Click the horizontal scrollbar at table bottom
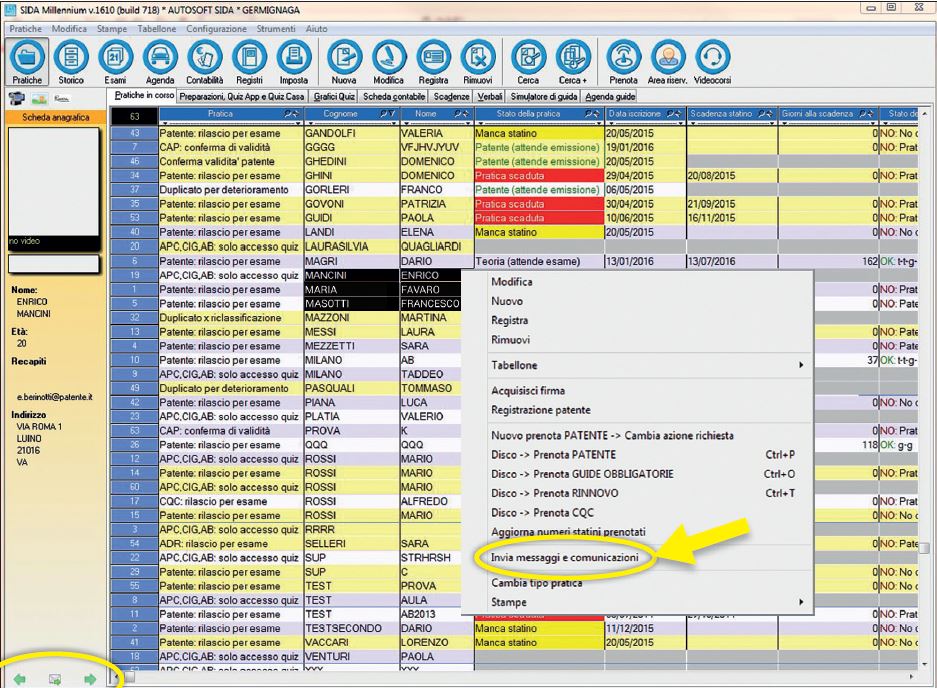 [500, 677]
